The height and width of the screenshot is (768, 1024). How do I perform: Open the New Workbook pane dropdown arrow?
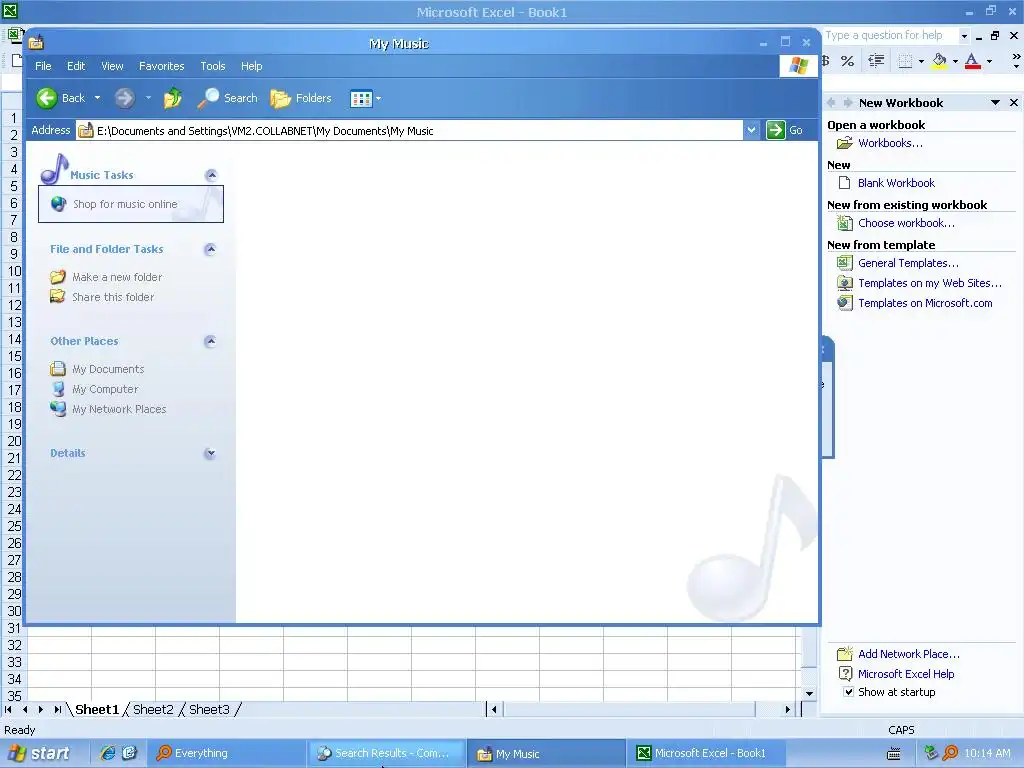(995, 103)
